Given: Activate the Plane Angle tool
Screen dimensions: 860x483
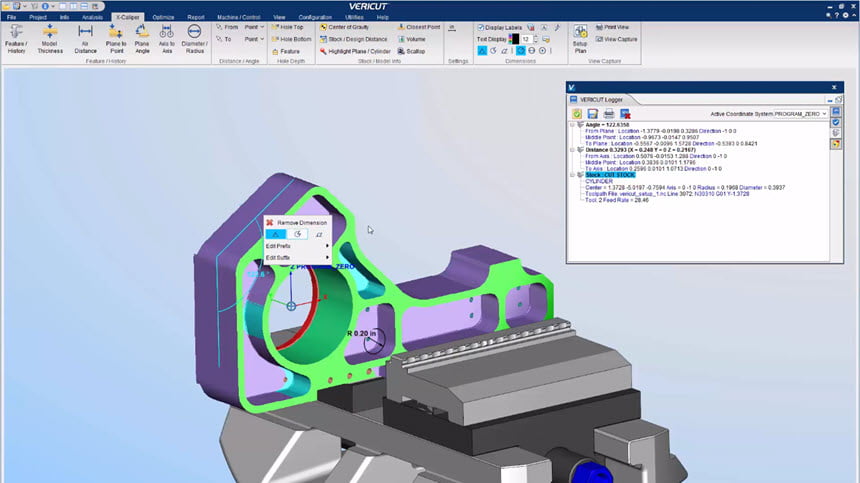Looking at the screenshot, I should 142,39.
